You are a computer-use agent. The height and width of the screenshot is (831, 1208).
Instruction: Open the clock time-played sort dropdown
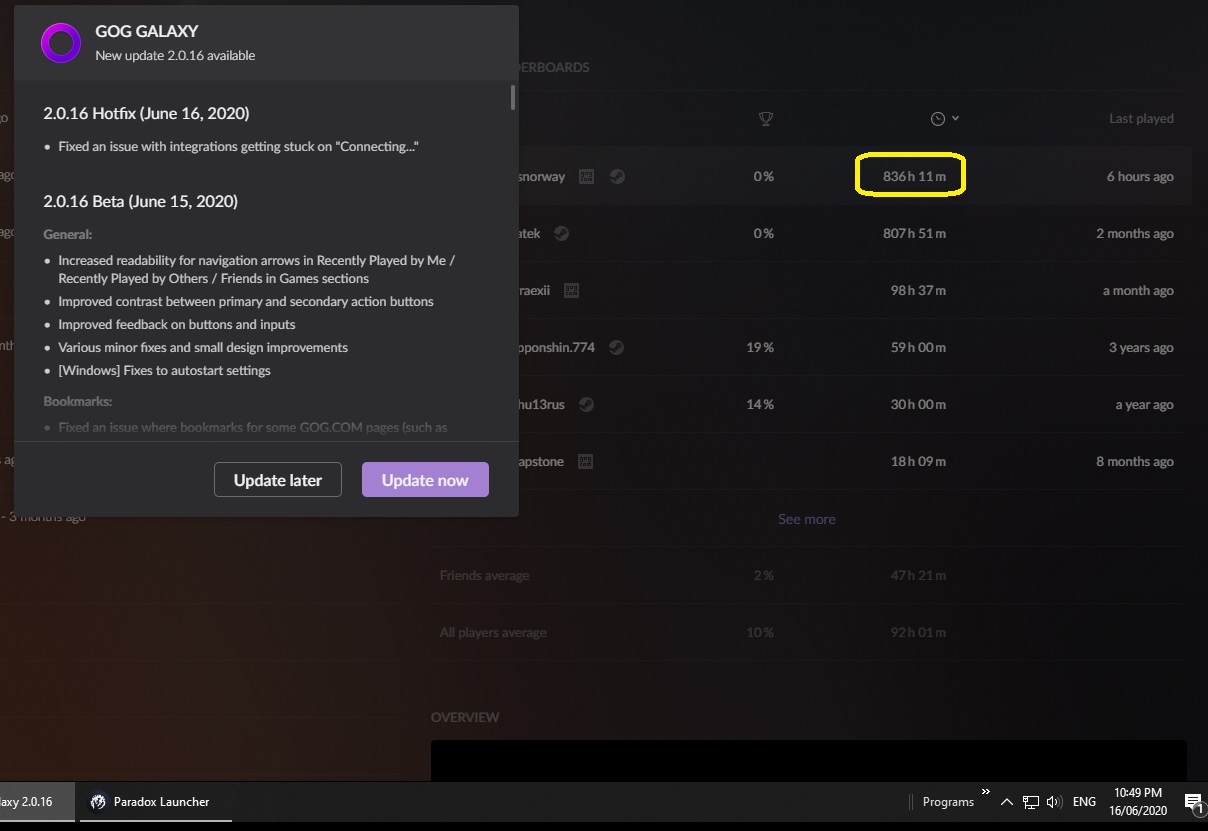pos(945,119)
